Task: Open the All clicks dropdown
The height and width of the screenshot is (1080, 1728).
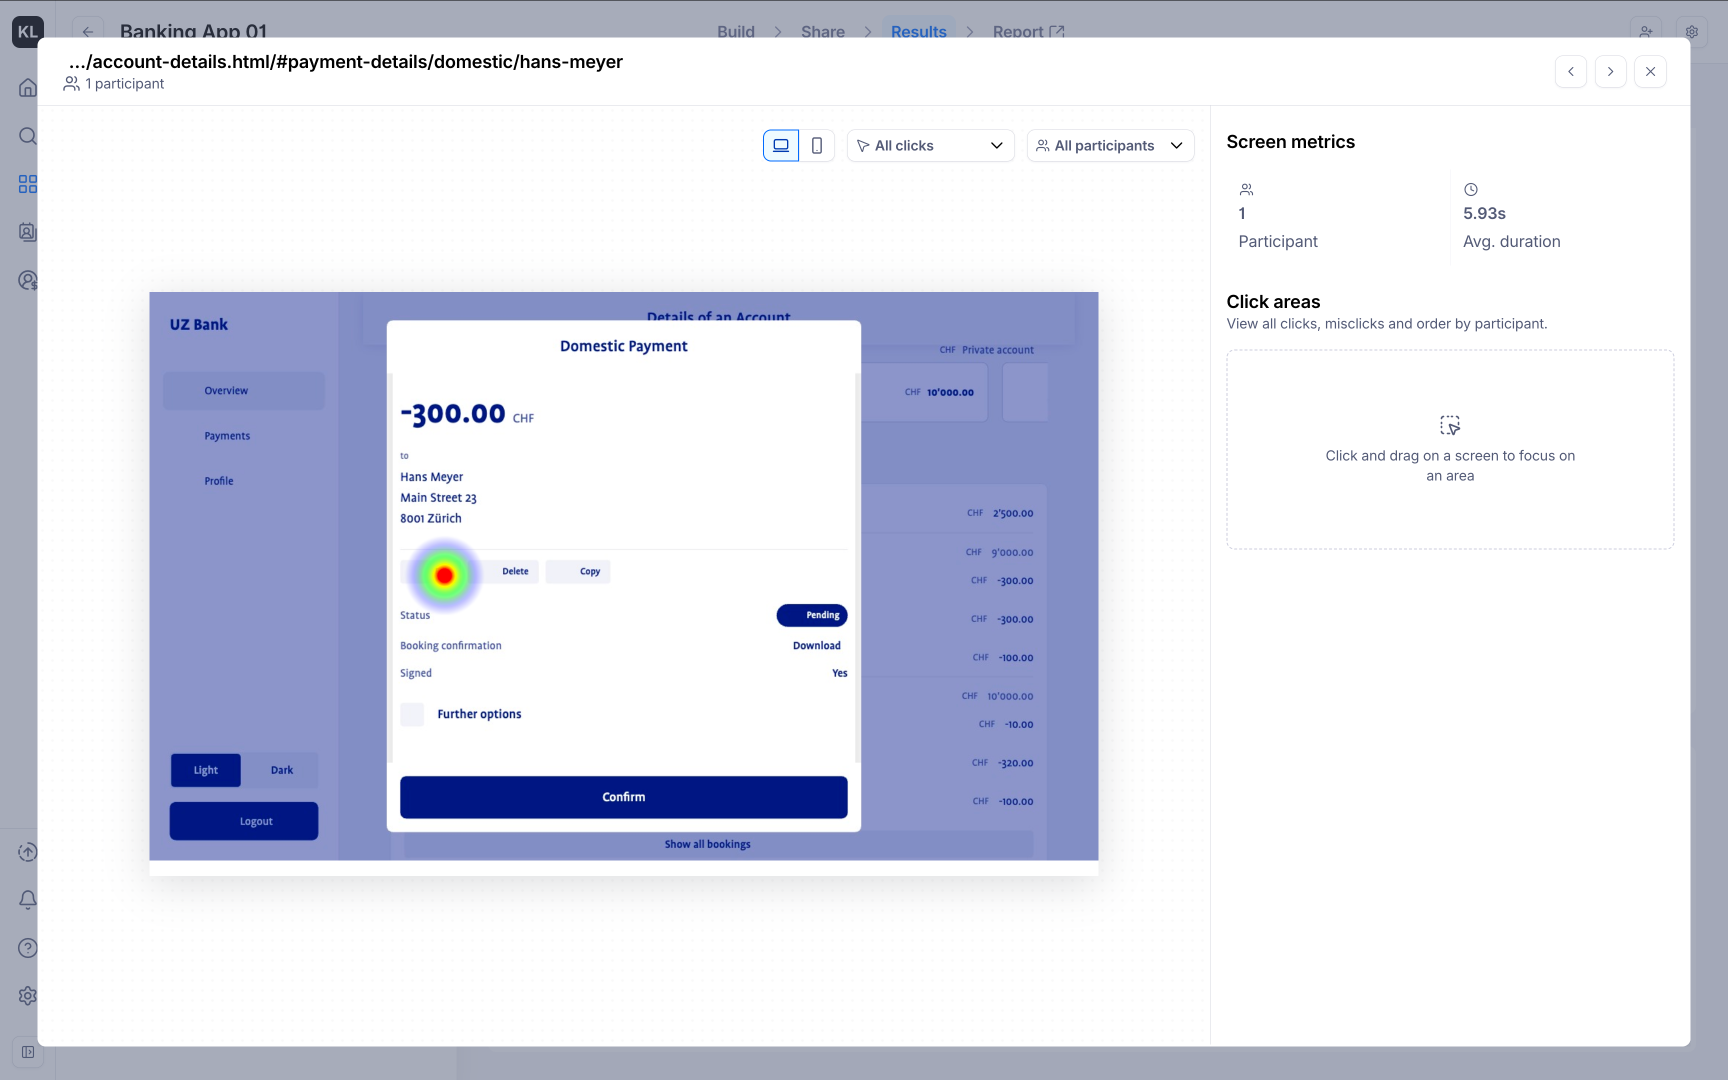Action: (x=930, y=146)
